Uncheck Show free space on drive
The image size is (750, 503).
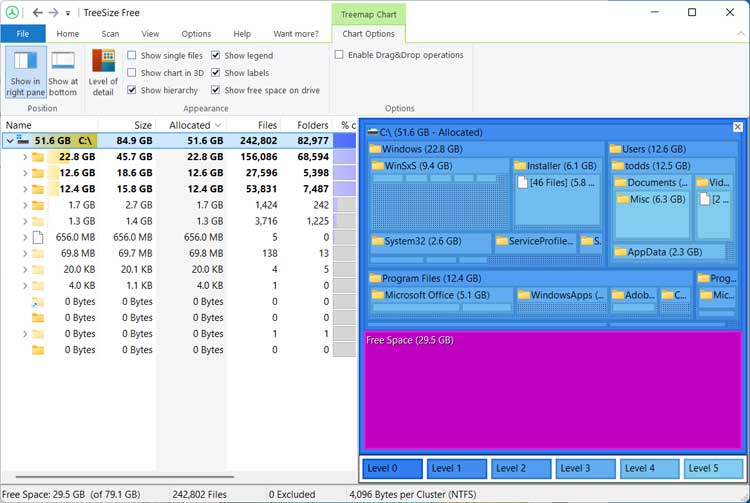[216, 90]
